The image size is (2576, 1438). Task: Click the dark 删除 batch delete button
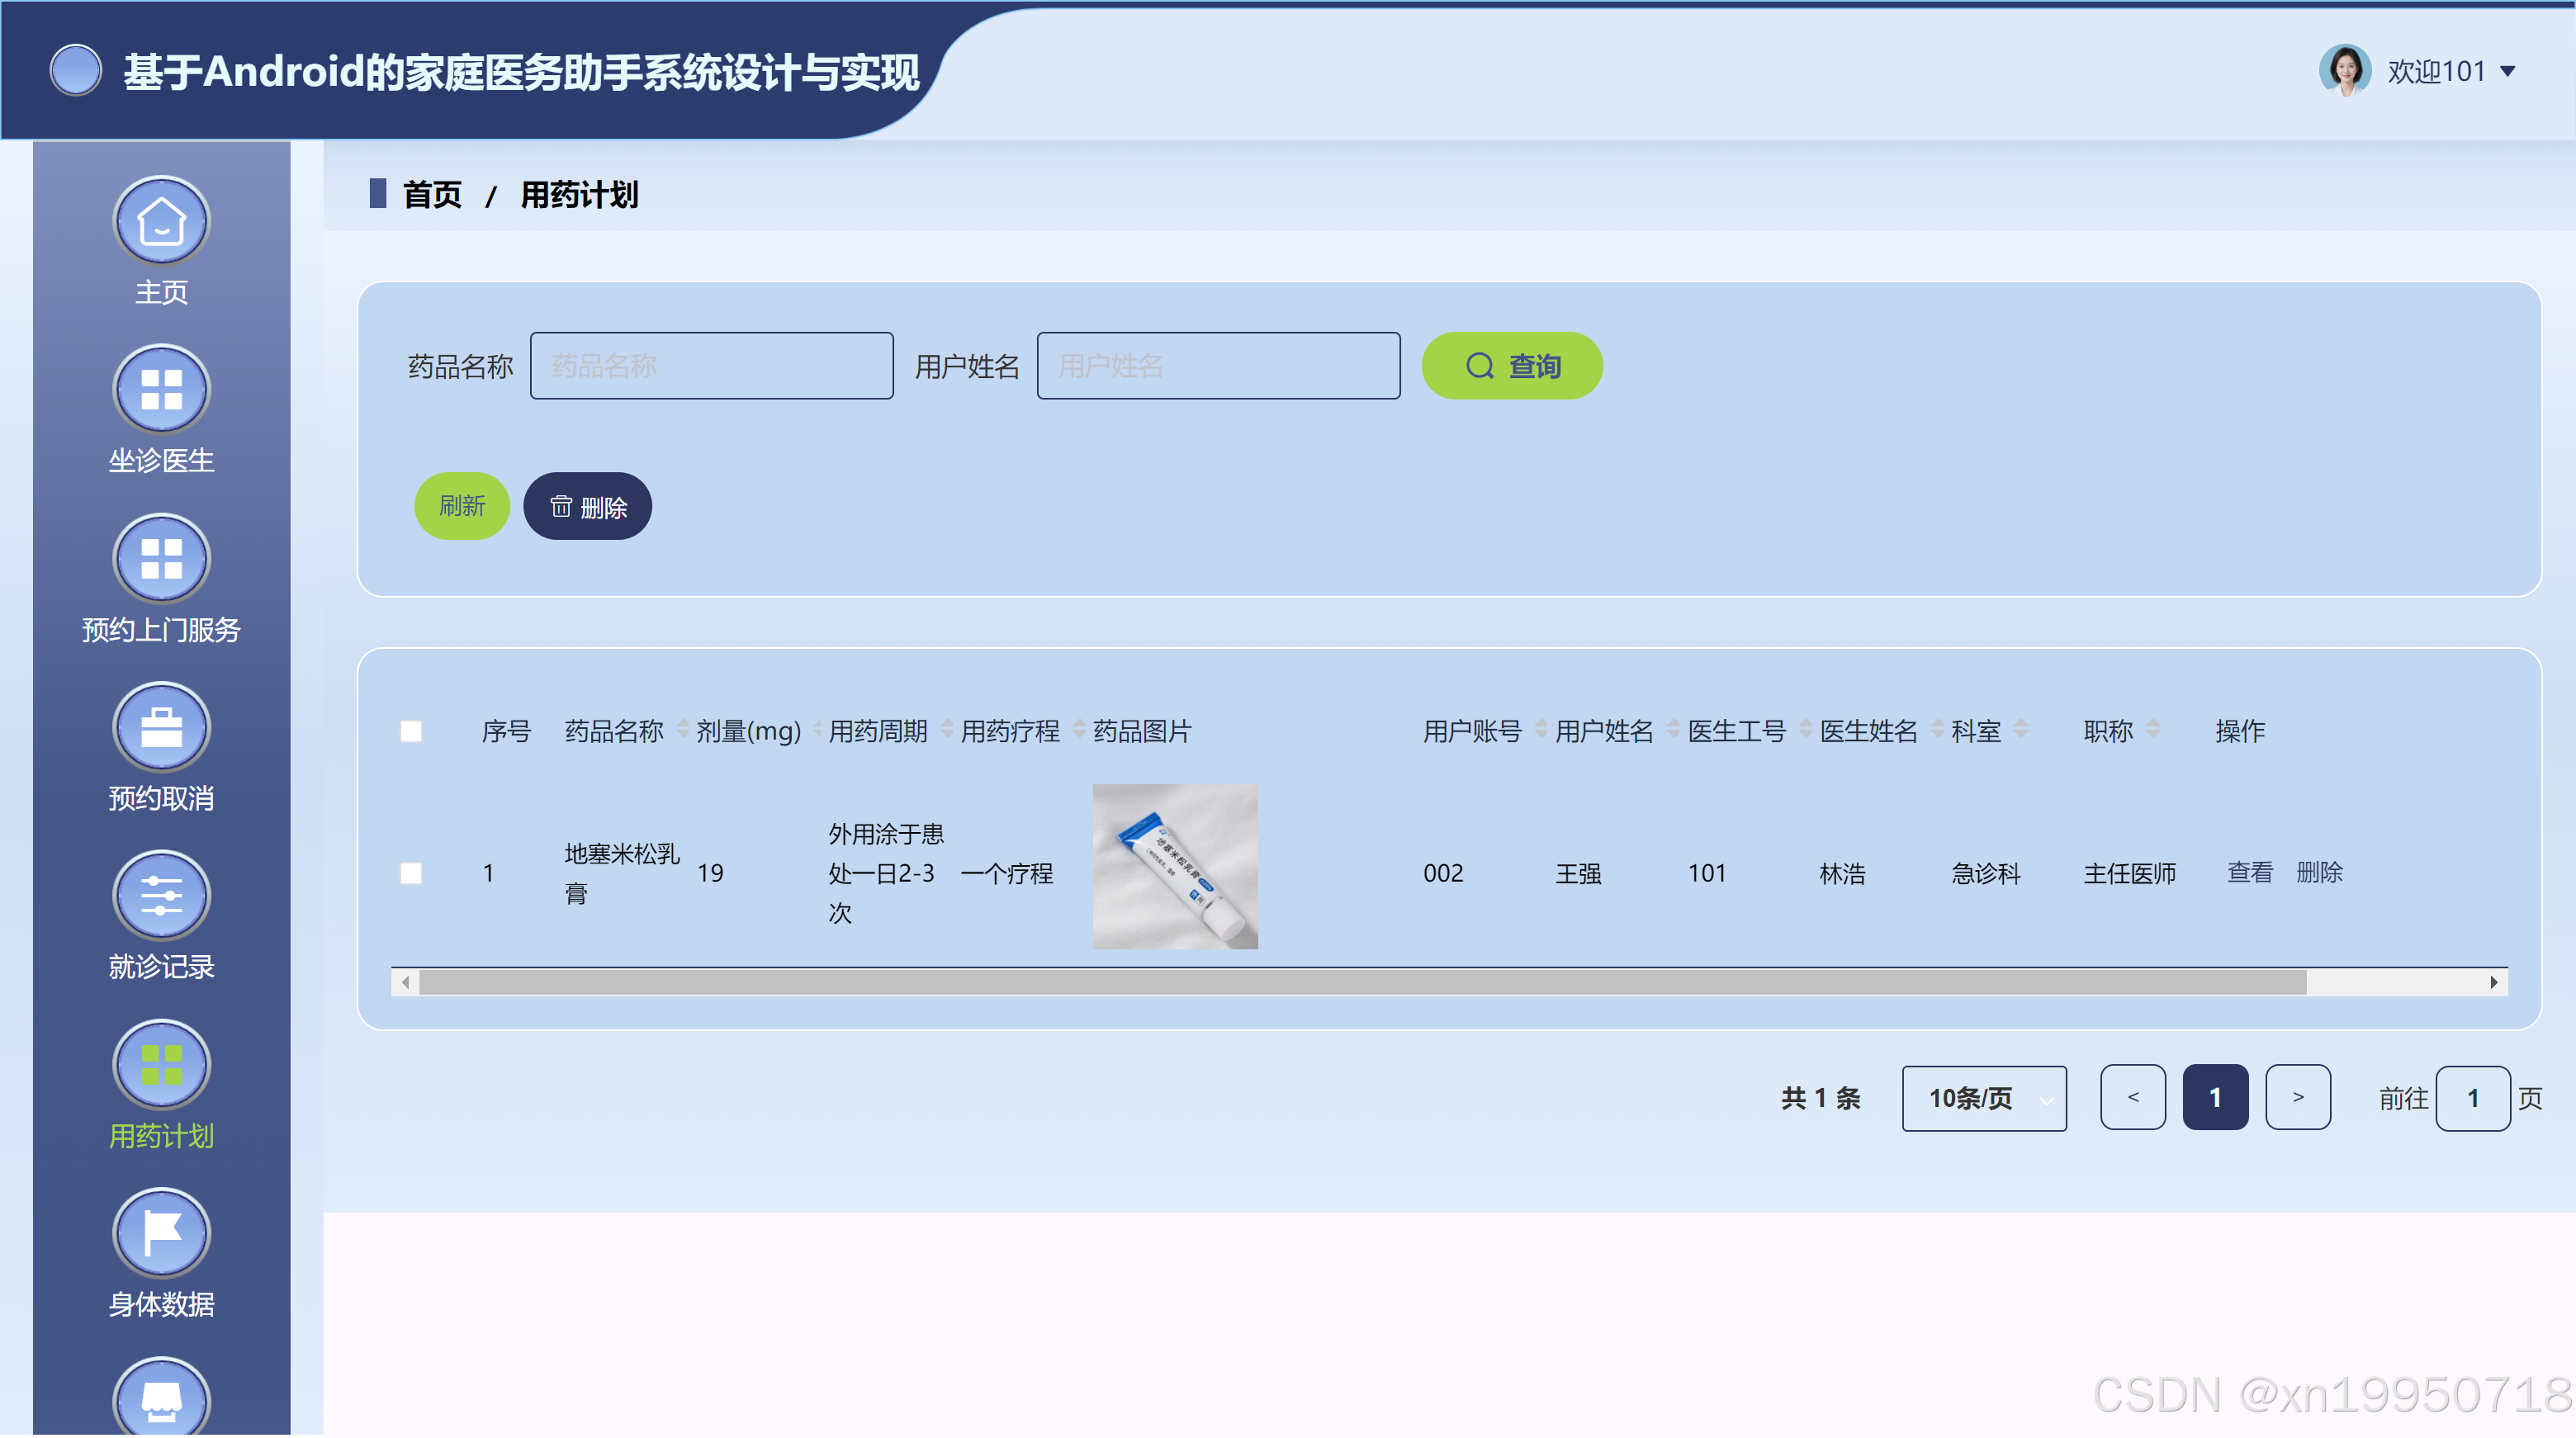588,506
